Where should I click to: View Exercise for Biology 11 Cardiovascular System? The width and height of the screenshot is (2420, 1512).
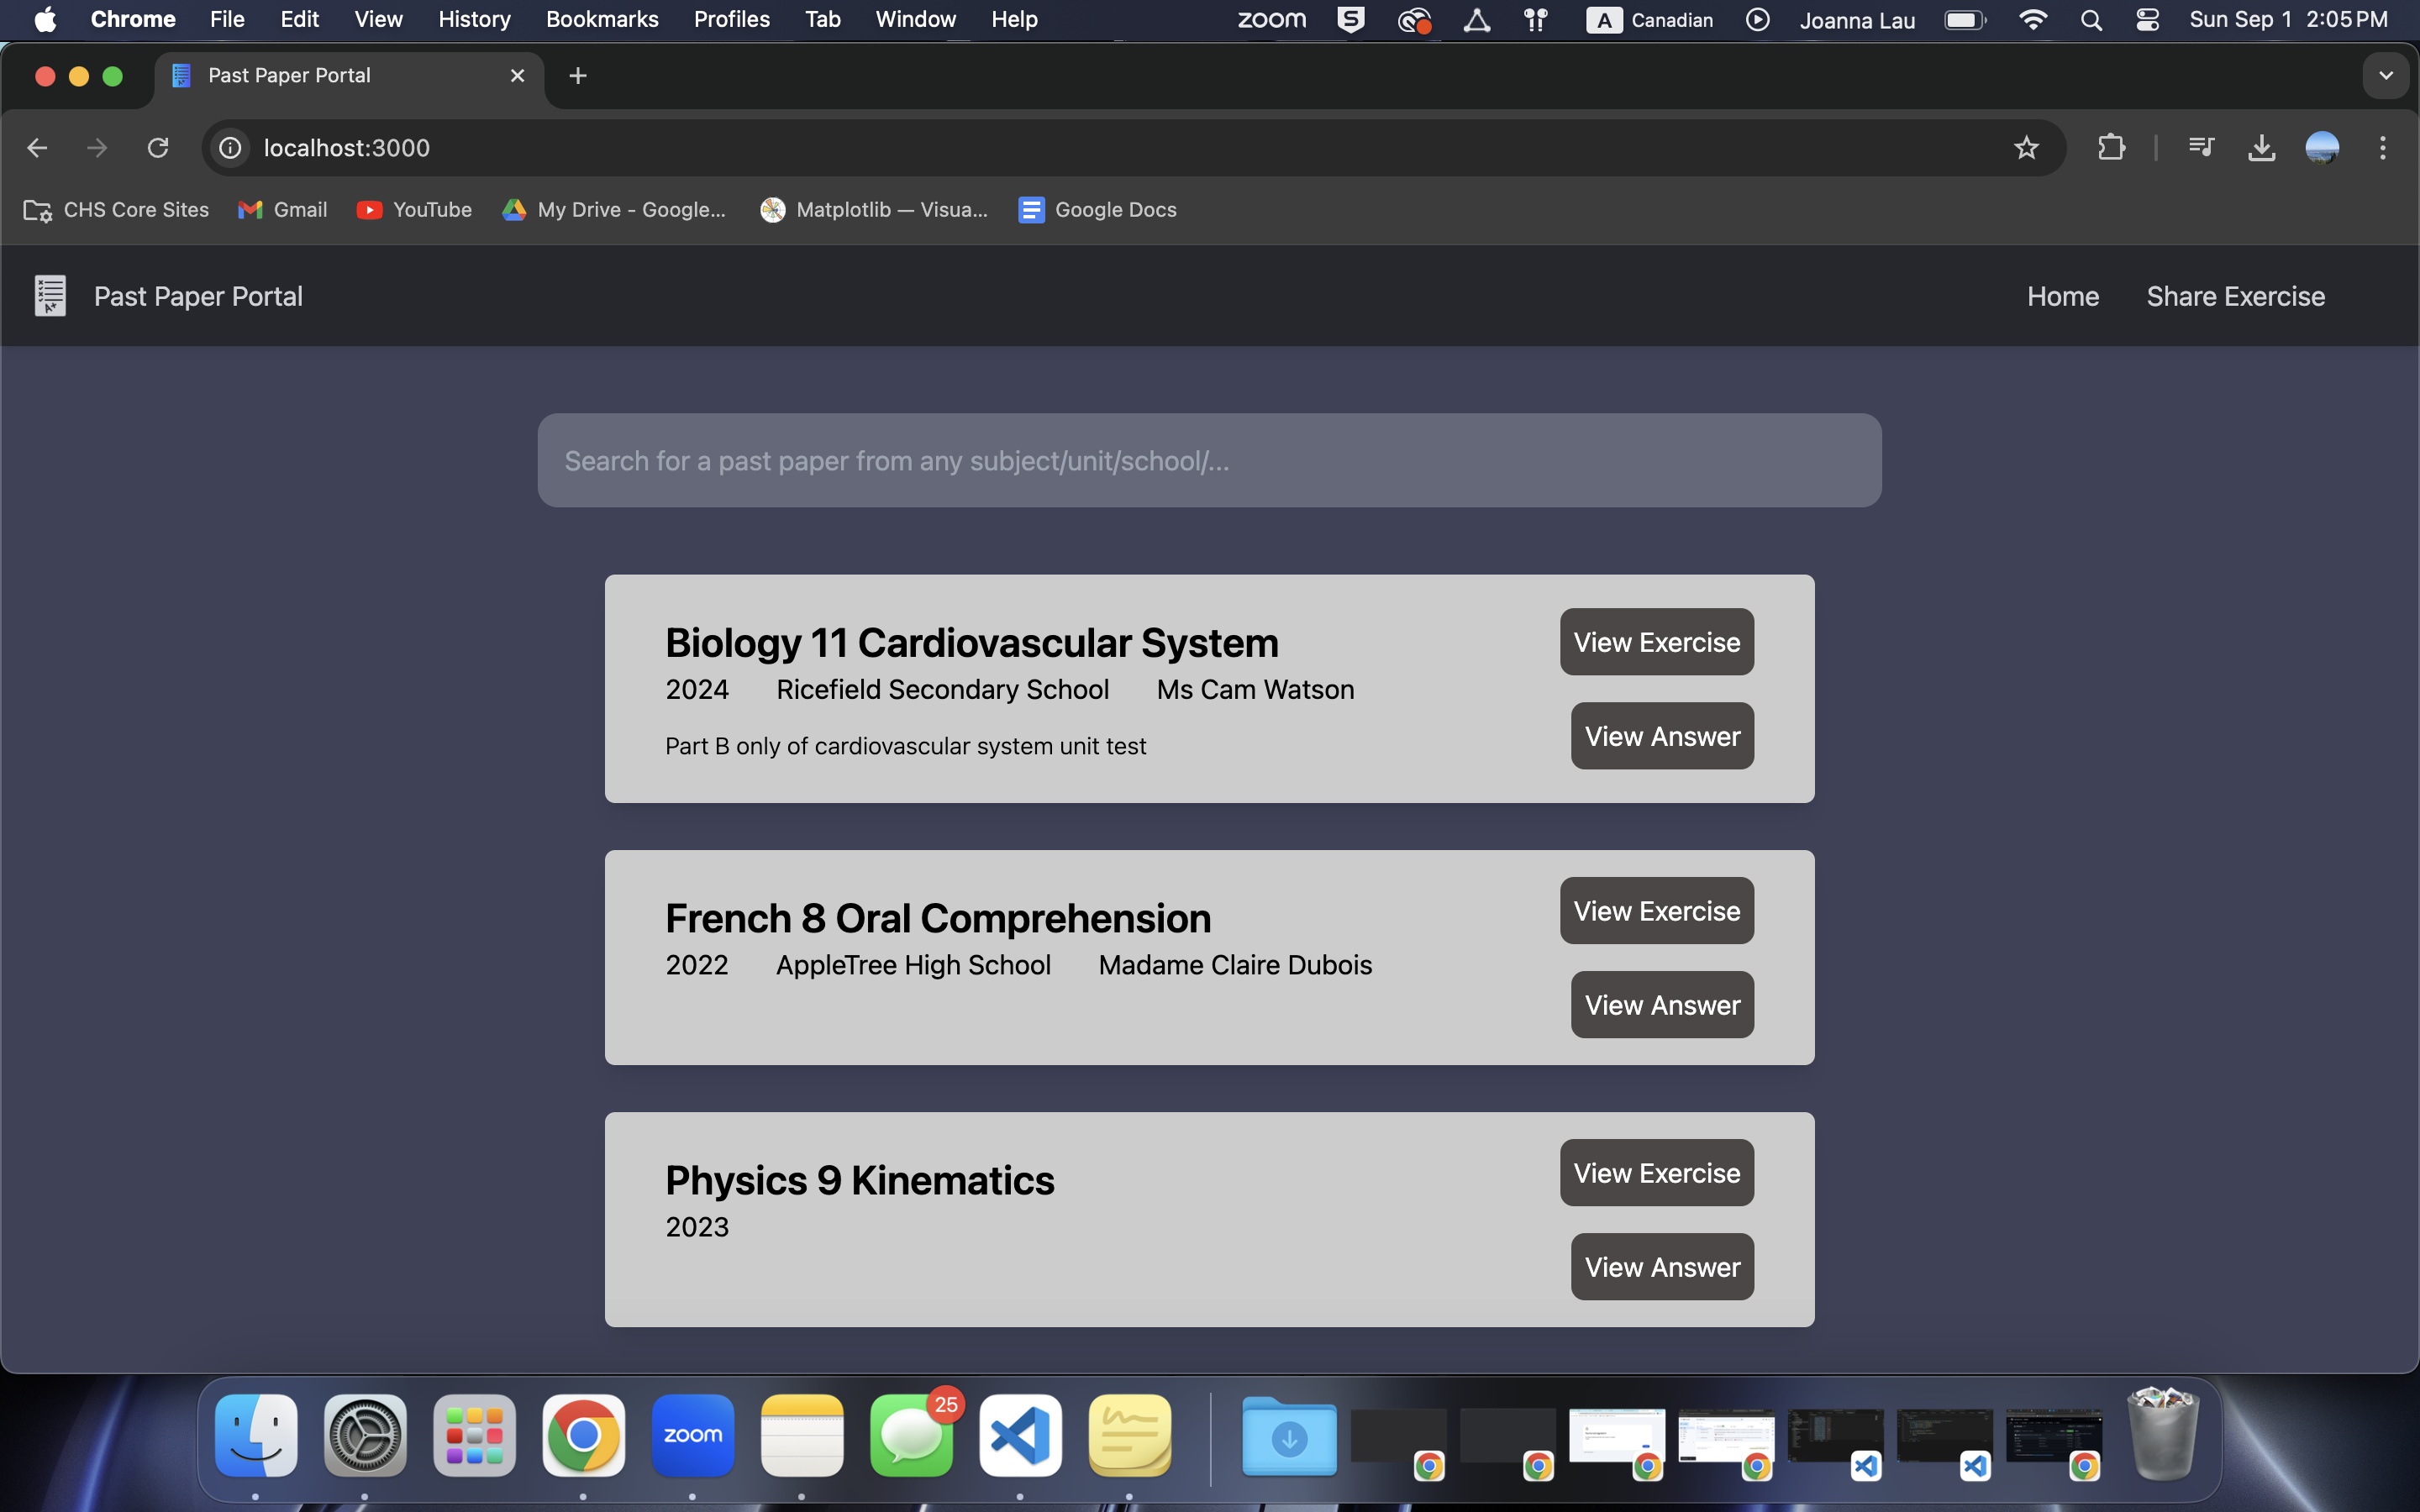pos(1656,642)
